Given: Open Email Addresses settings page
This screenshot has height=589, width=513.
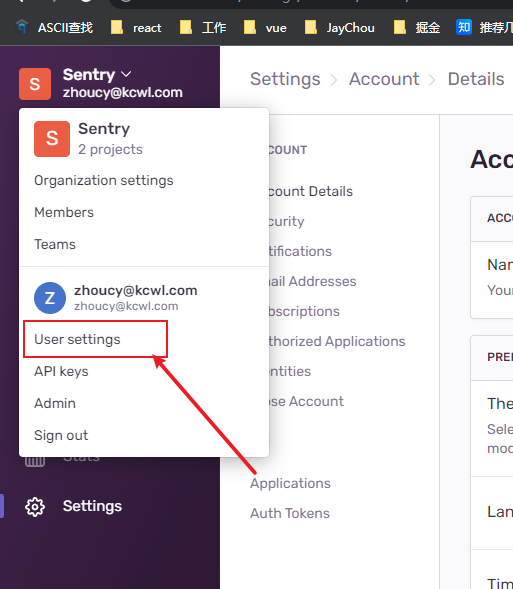Looking at the screenshot, I should point(312,281).
